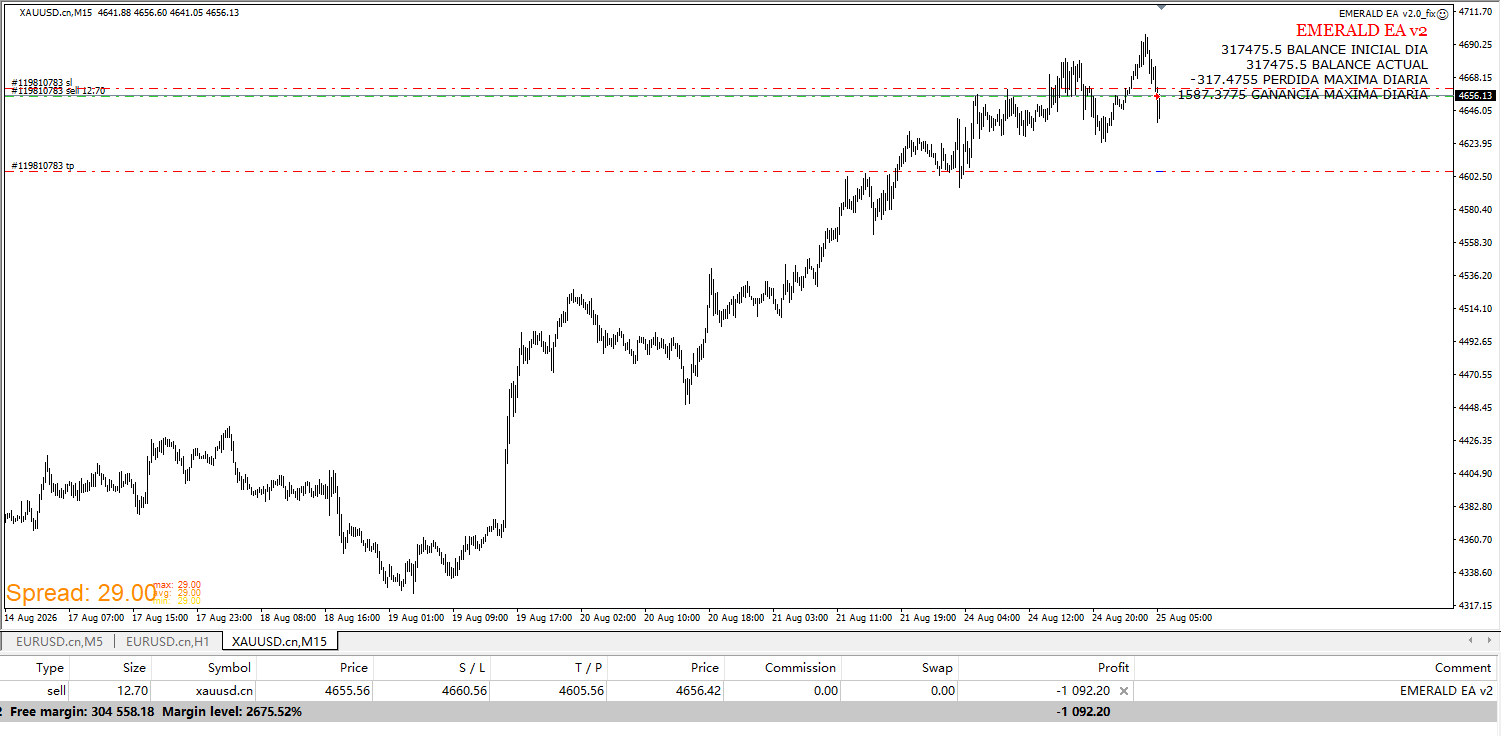Click the chart shift triangle marker at top
1501x736 pixels.
(x=1161, y=7)
